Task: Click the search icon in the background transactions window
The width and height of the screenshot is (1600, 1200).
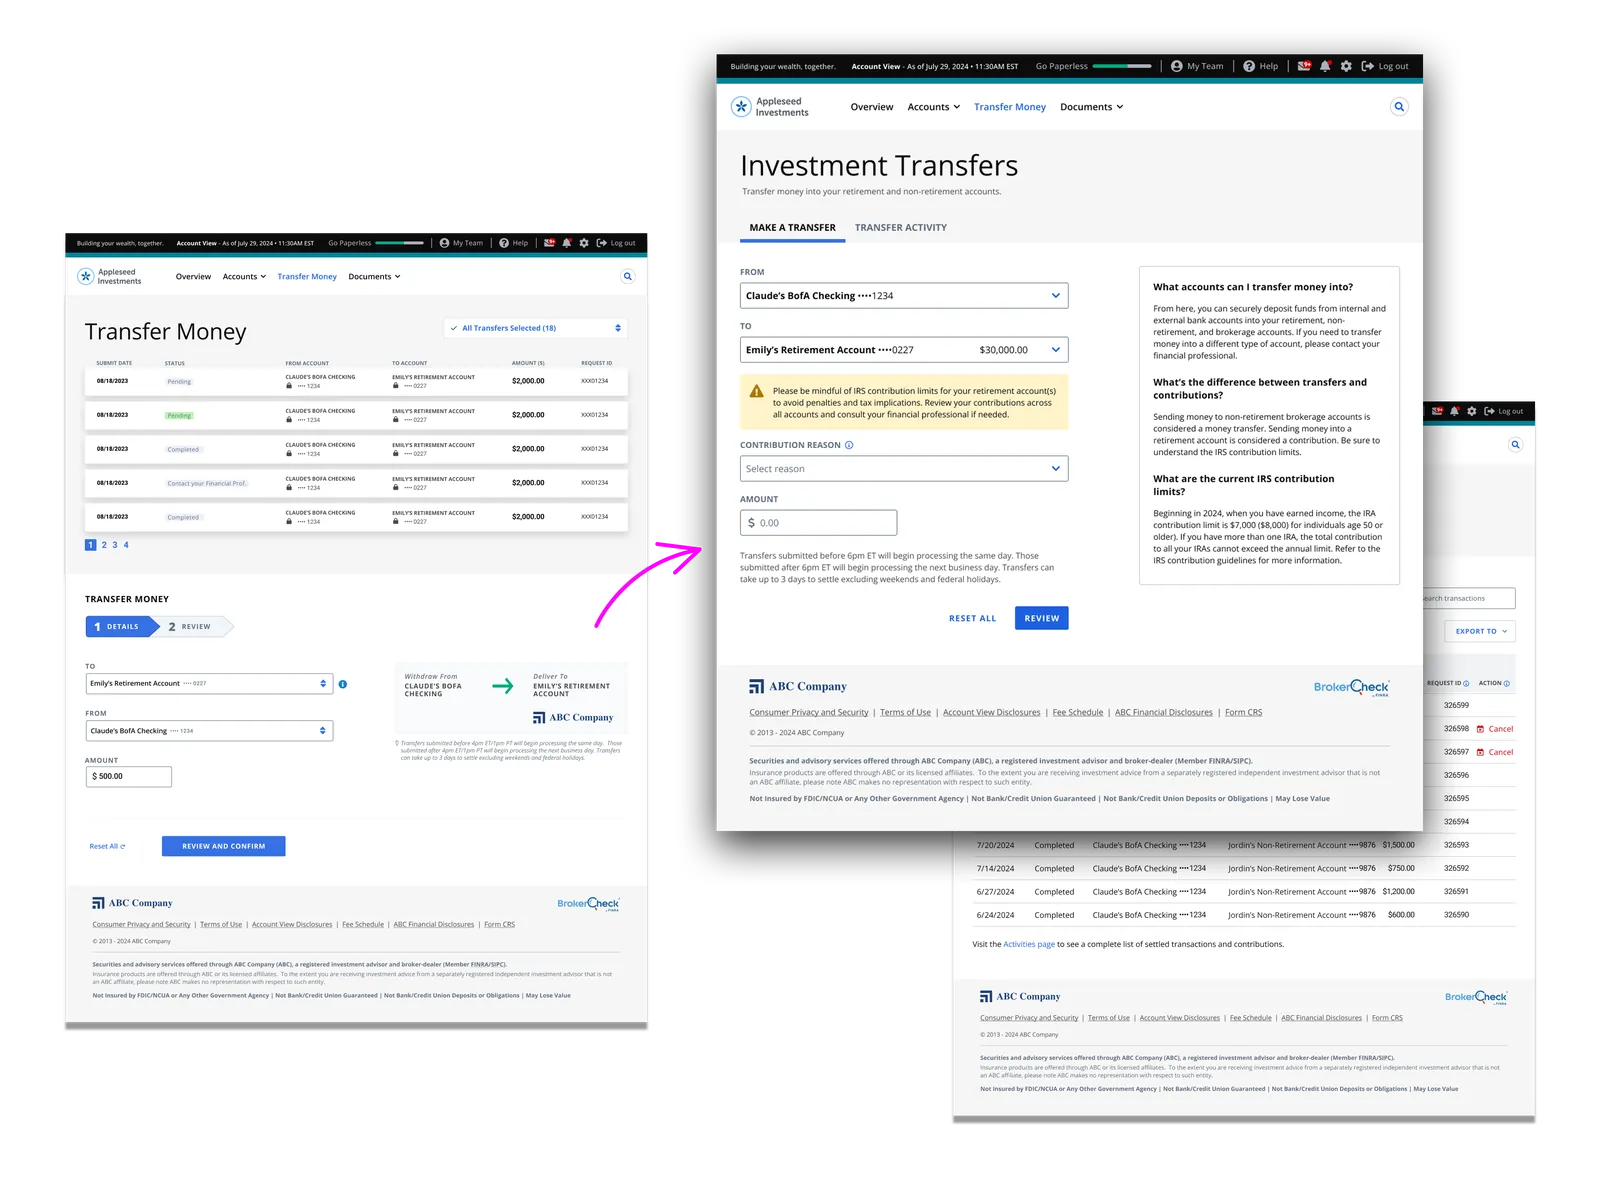Action: pyautogui.click(x=1516, y=445)
